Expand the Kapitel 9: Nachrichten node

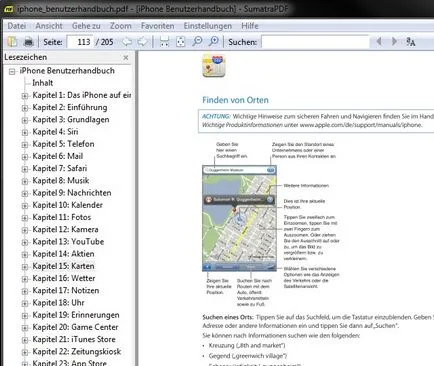25,194
